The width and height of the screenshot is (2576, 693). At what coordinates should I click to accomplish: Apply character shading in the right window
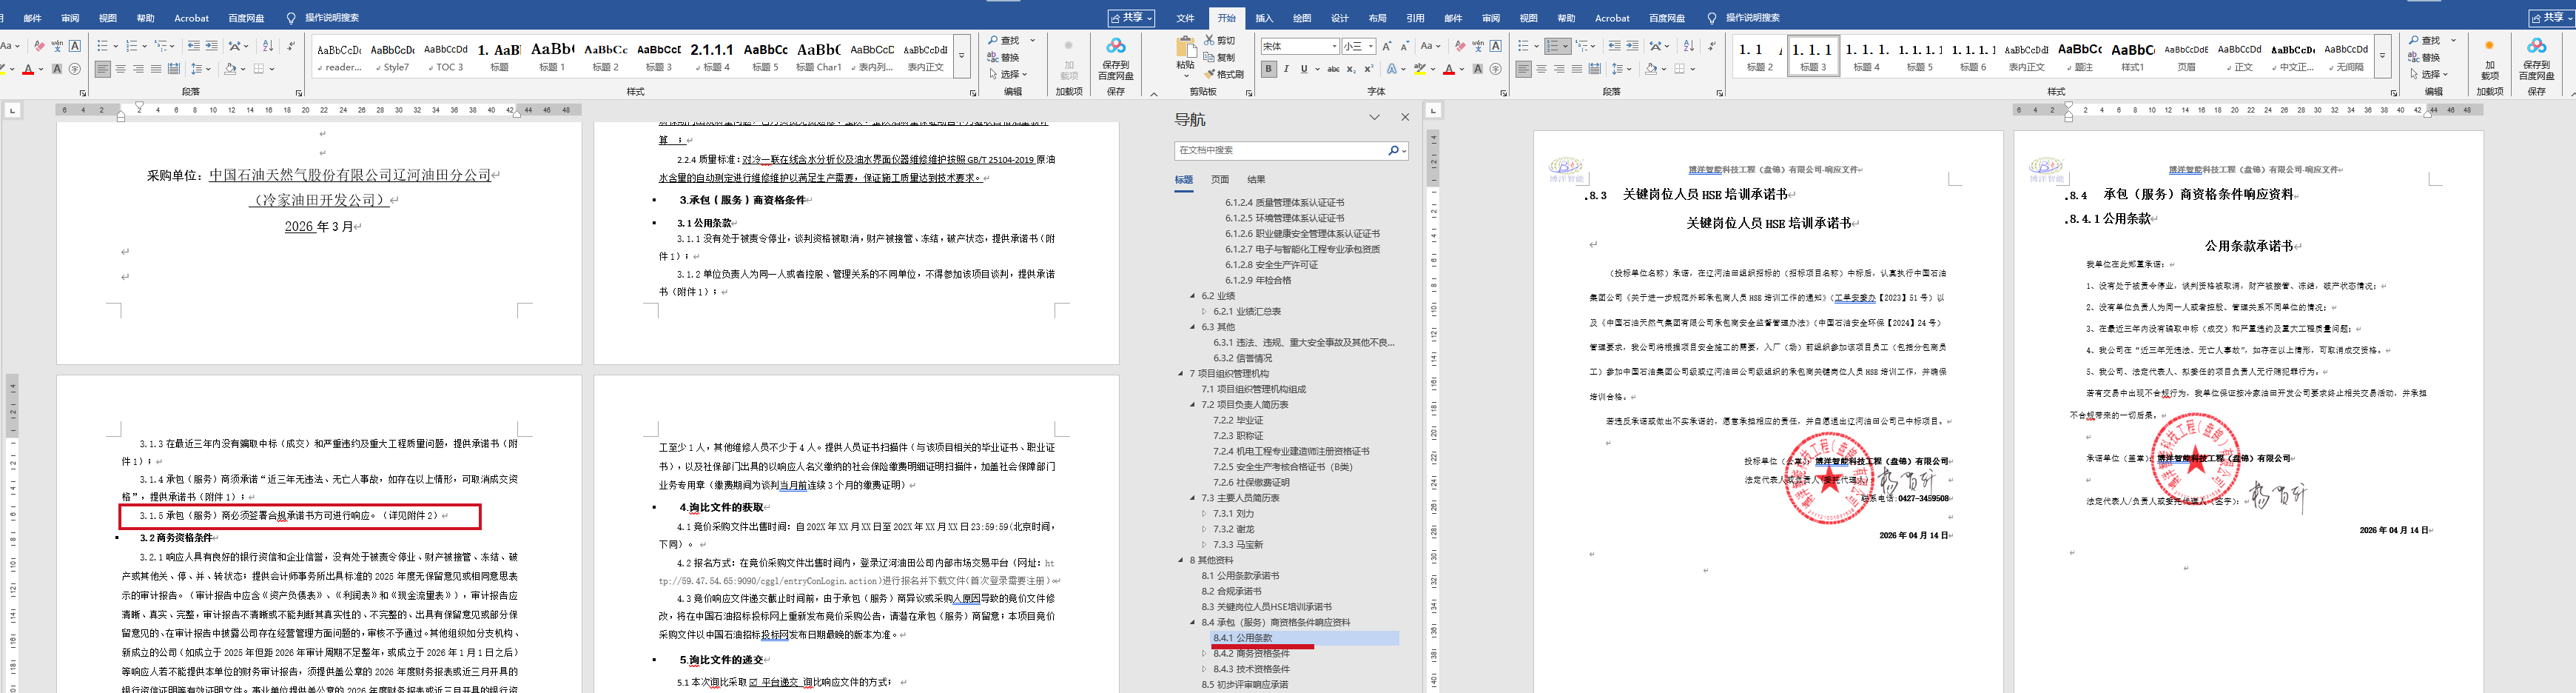(x=1478, y=69)
